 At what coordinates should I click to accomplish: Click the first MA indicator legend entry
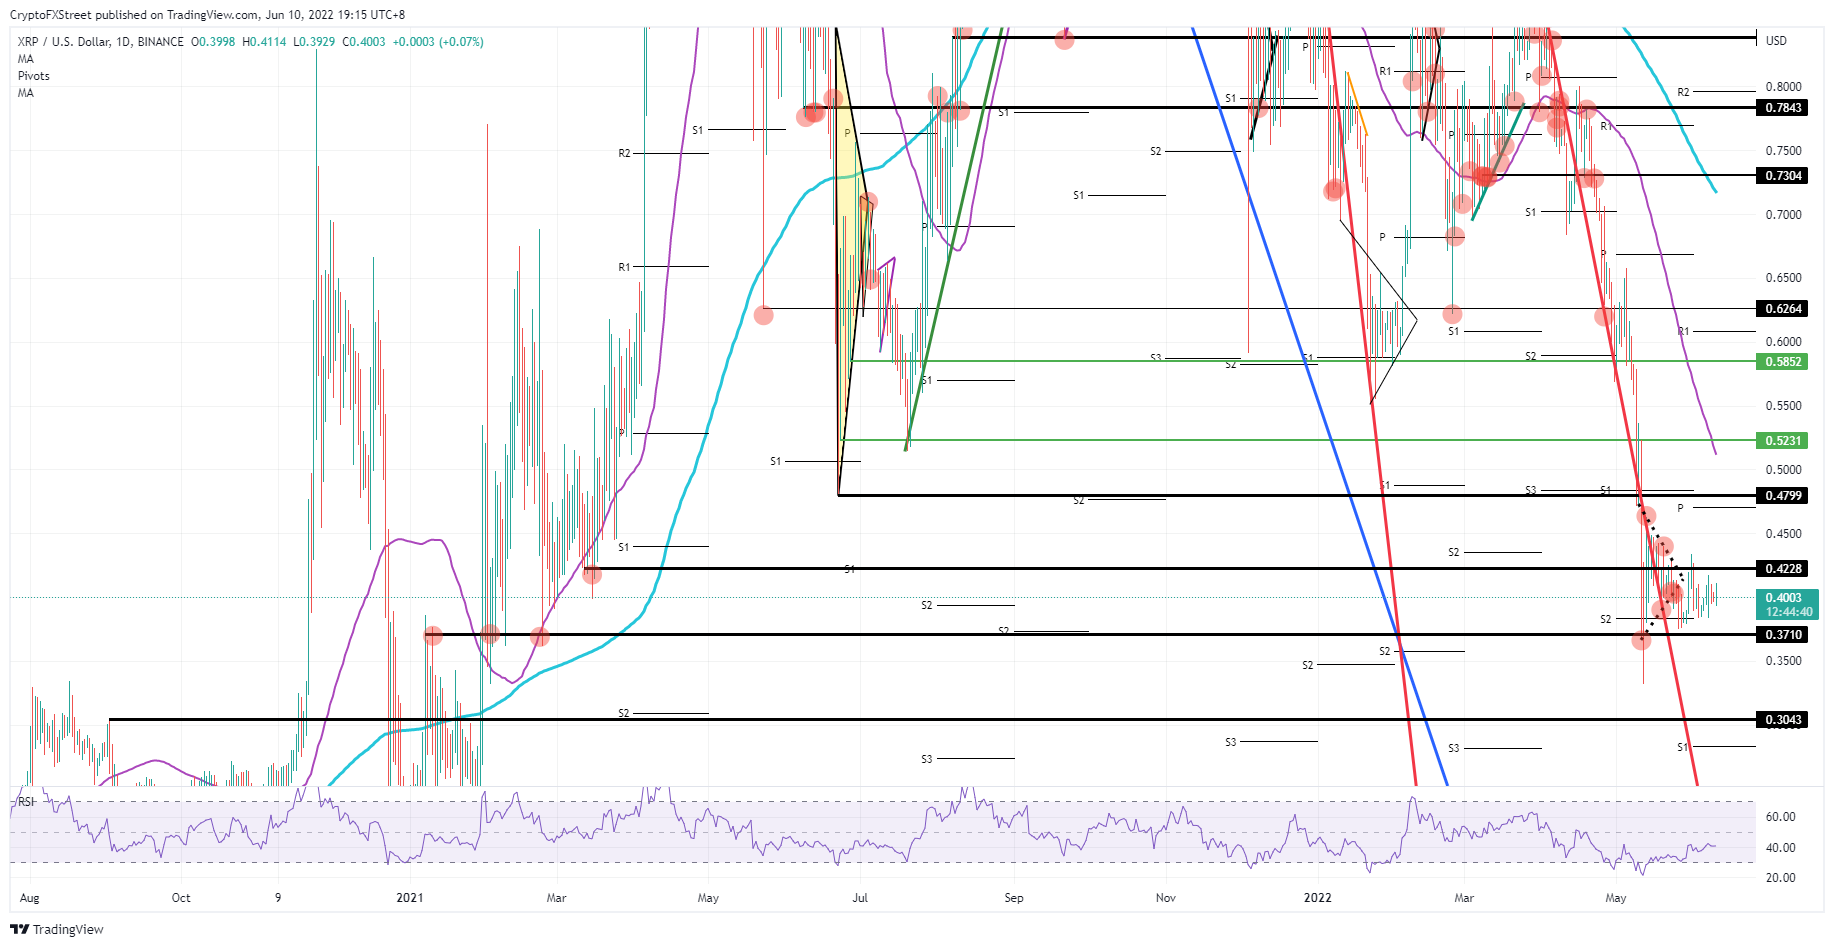[x=25, y=59]
